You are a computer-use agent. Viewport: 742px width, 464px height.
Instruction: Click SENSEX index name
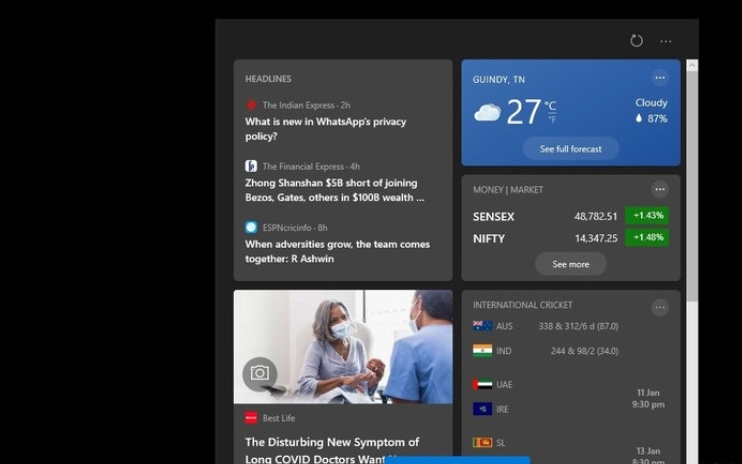tap(494, 217)
